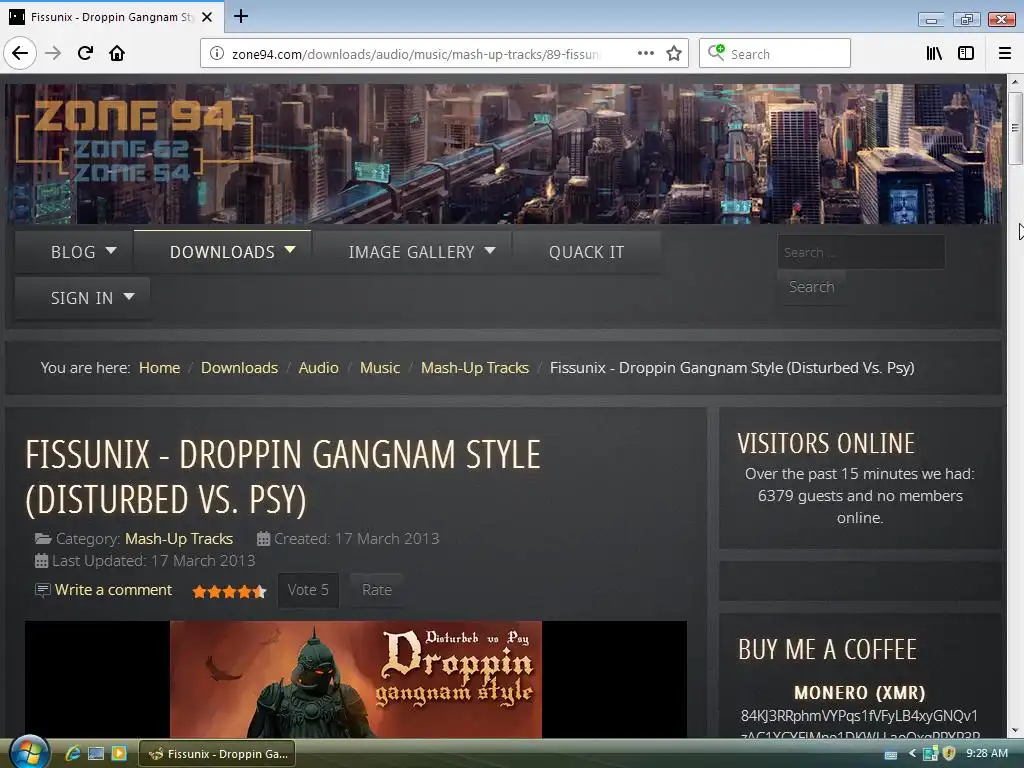Click the Write a comment link
Image resolution: width=1024 pixels, height=768 pixels.
click(x=113, y=590)
